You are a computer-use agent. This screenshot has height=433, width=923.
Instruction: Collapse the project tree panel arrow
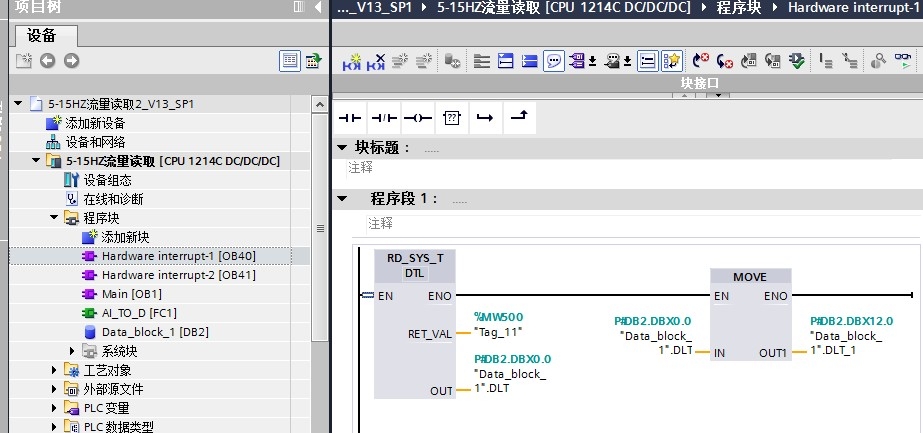(x=318, y=7)
